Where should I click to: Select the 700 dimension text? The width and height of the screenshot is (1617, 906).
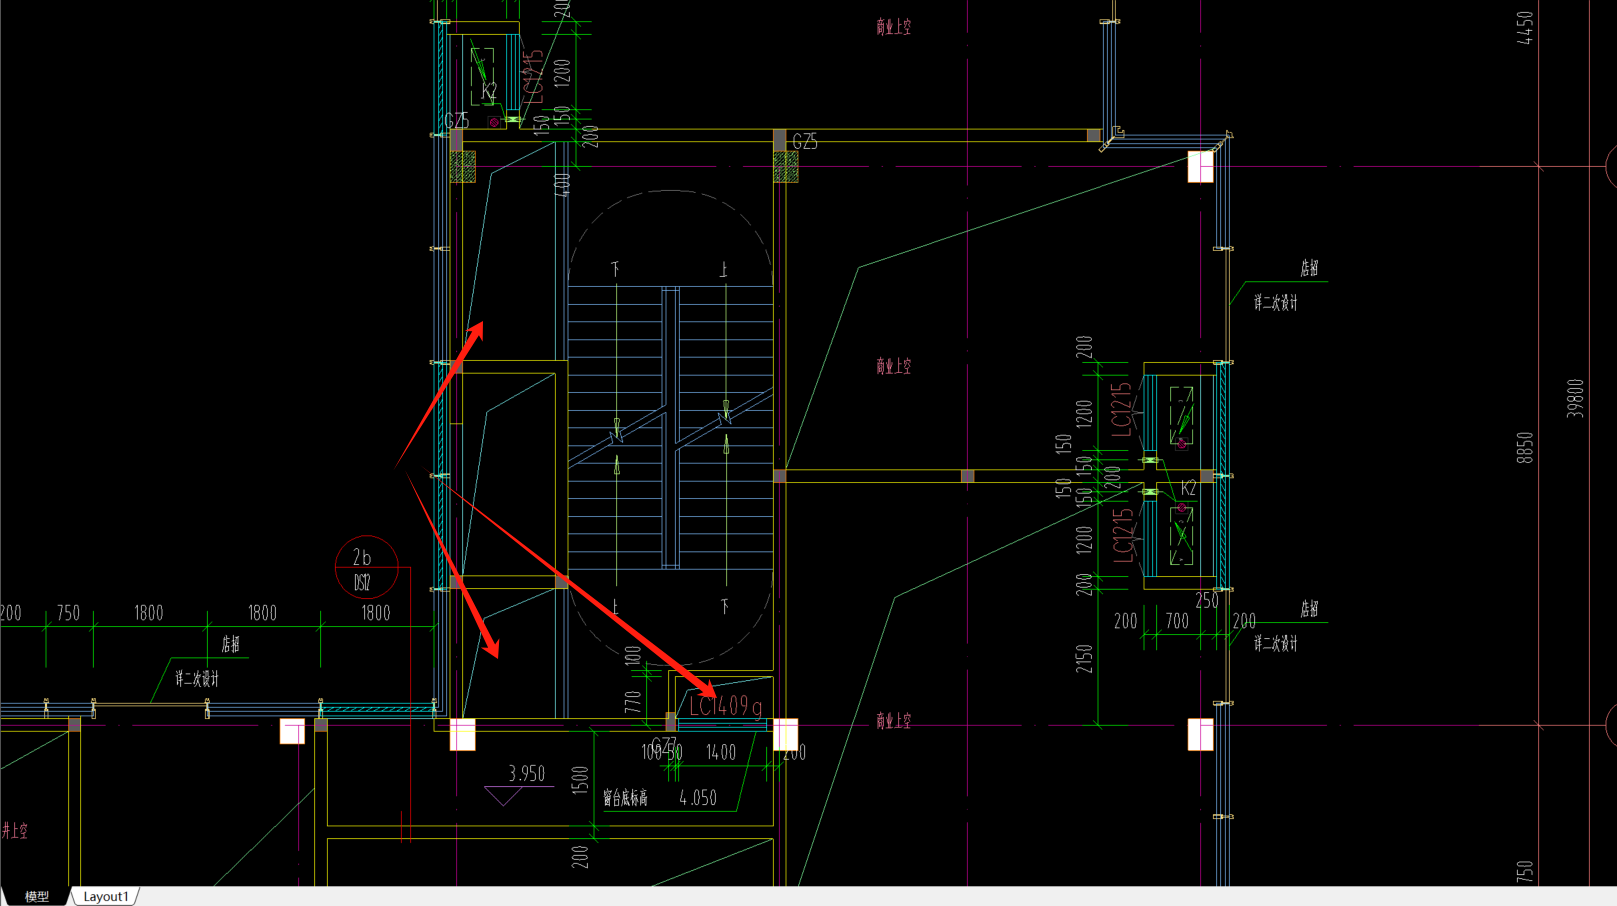[1177, 621]
